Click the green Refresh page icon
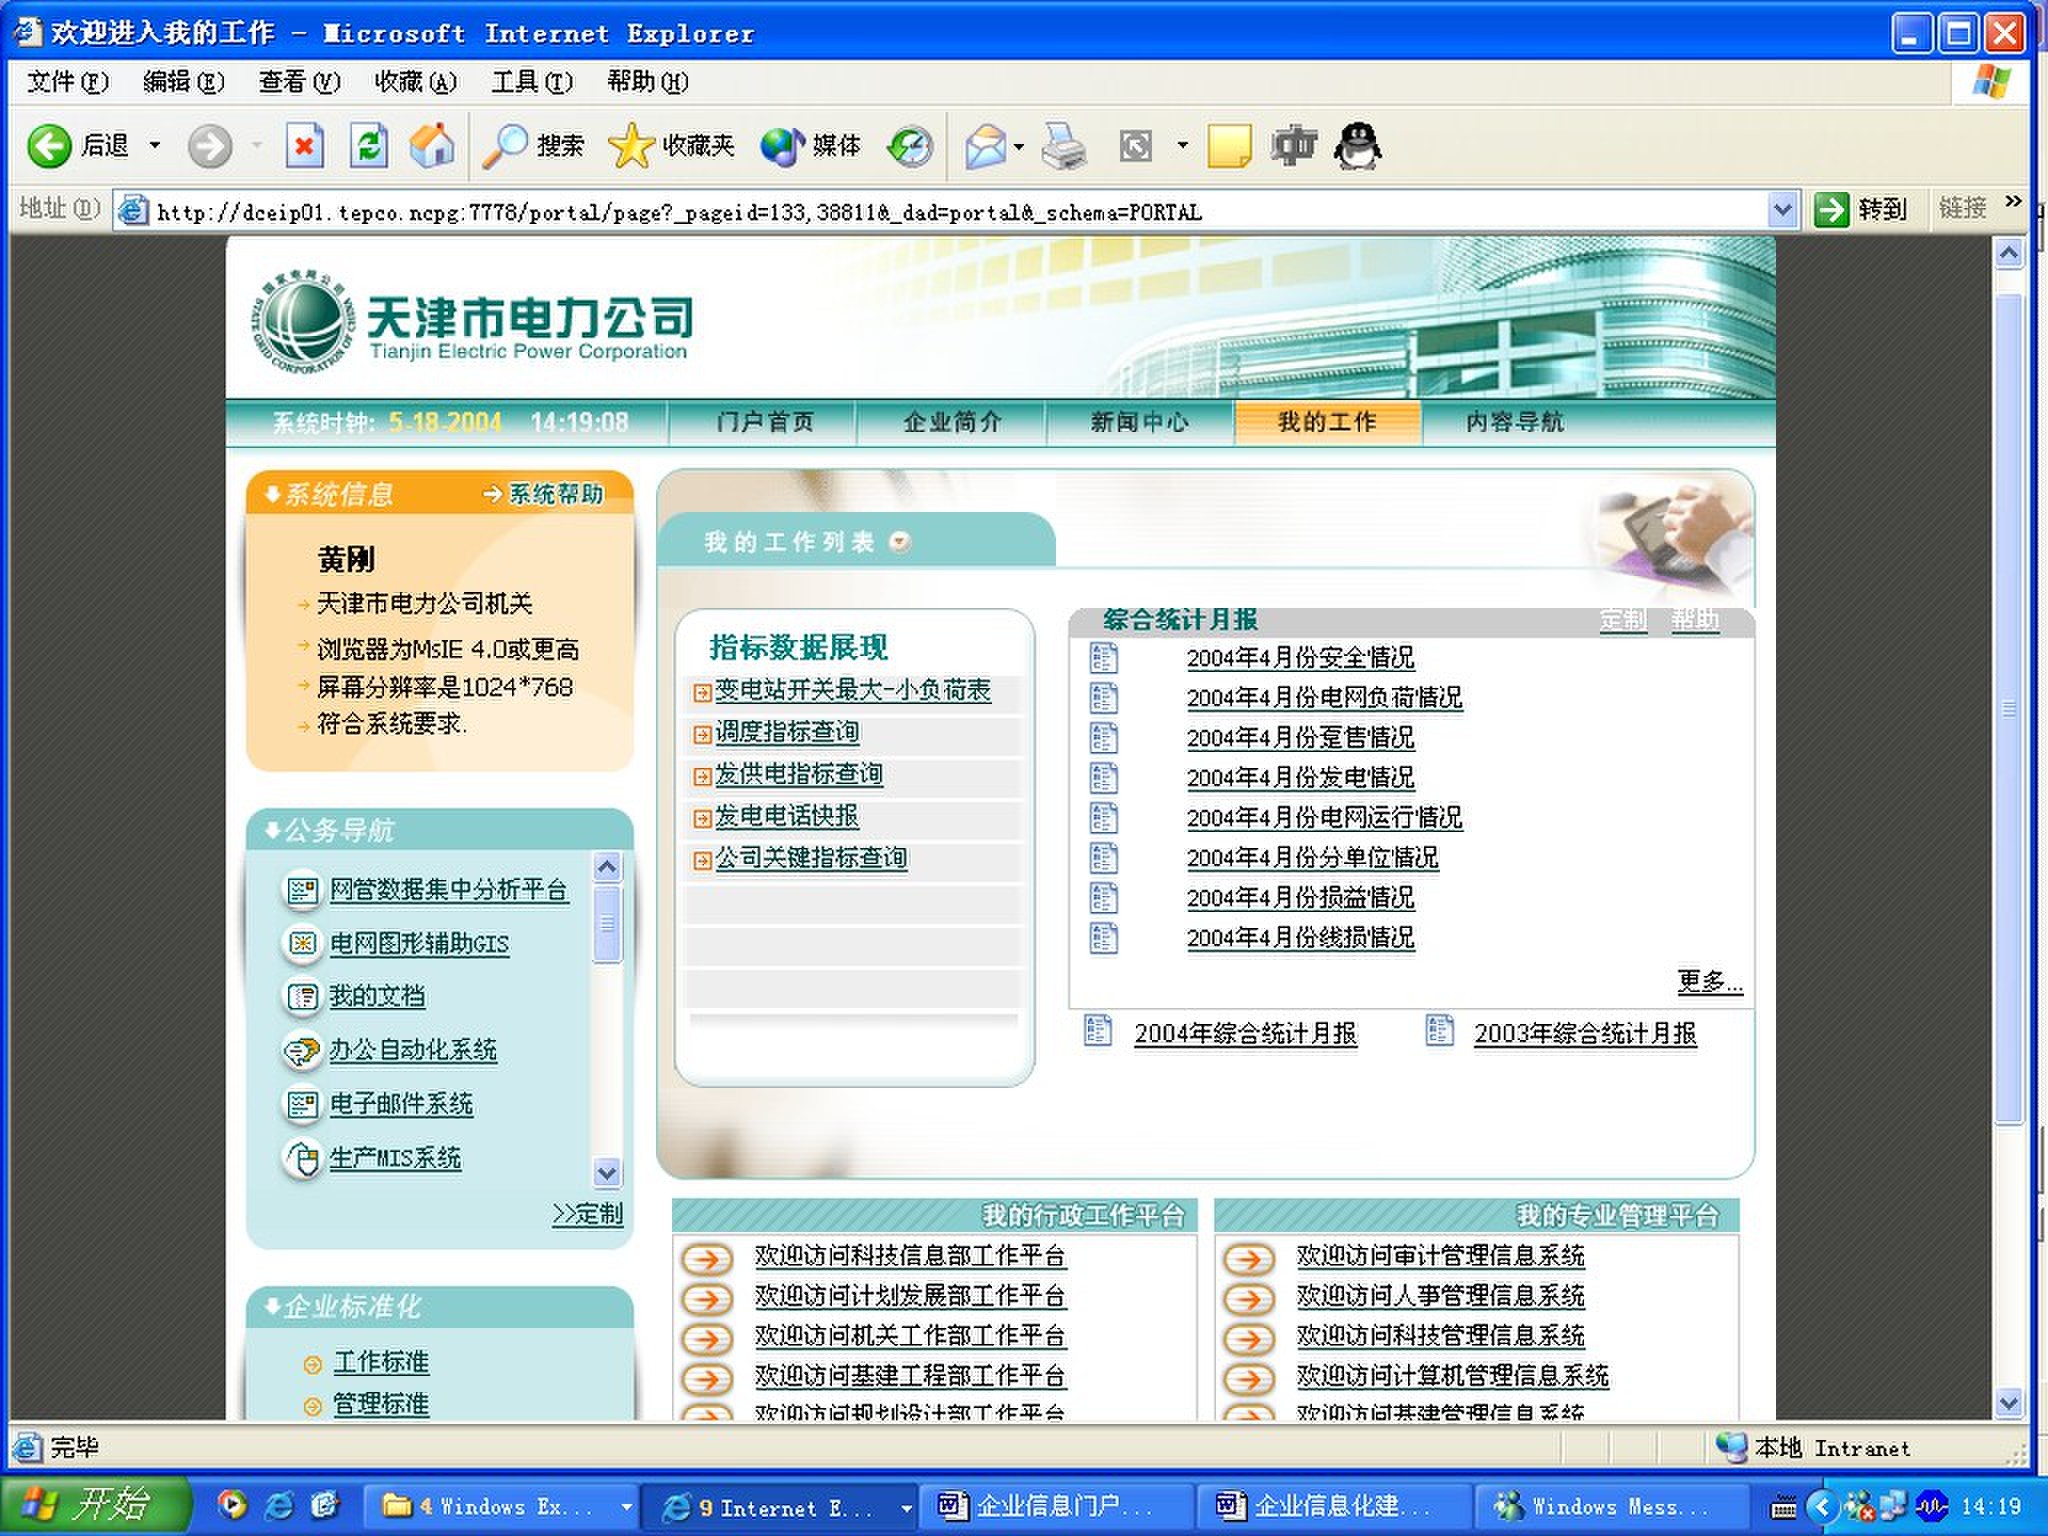The height and width of the screenshot is (1536, 2048). pos(368,146)
